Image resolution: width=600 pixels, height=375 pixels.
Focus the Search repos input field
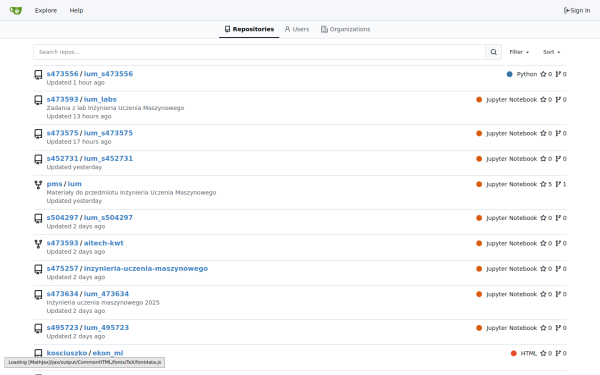[259, 52]
